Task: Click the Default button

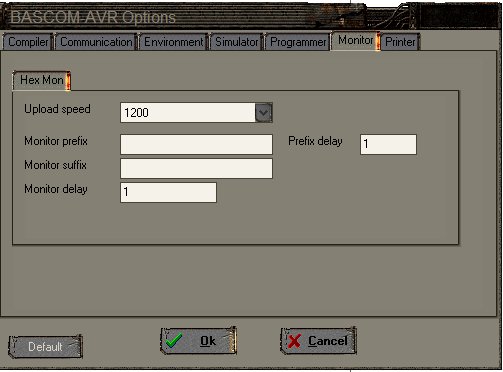Action: point(45,347)
